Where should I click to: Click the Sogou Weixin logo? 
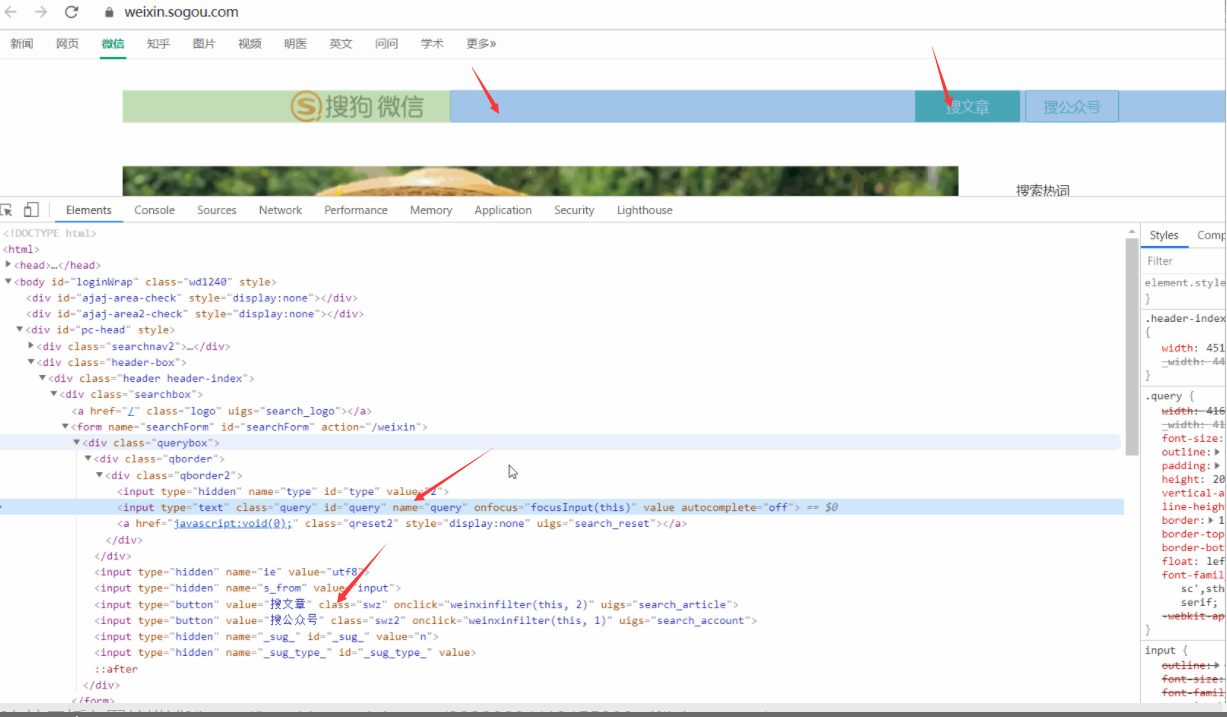357,106
